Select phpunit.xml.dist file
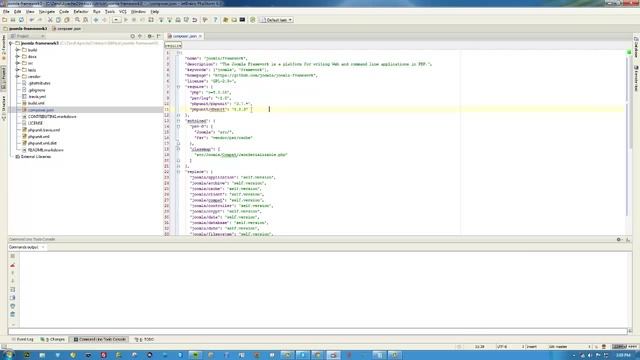Image resolution: width=640 pixels, height=360 pixels. (42, 143)
